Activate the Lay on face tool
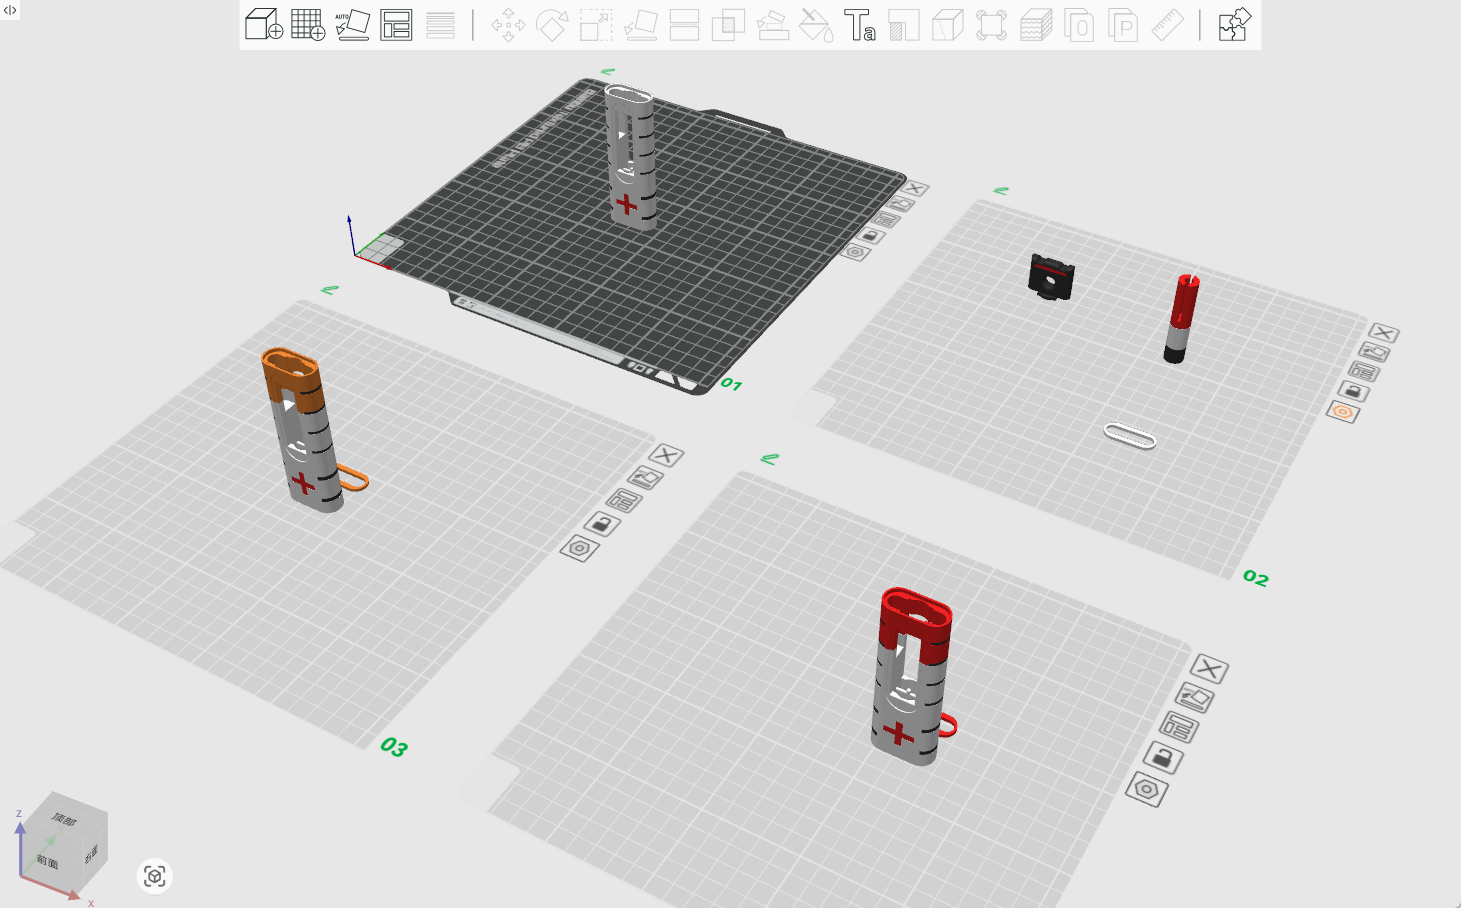Viewport: 1461px width, 908px height. point(640,24)
